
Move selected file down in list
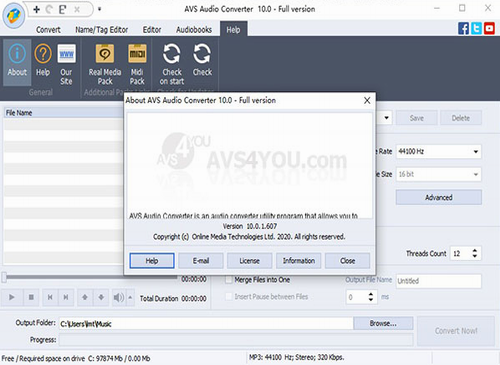101,297
